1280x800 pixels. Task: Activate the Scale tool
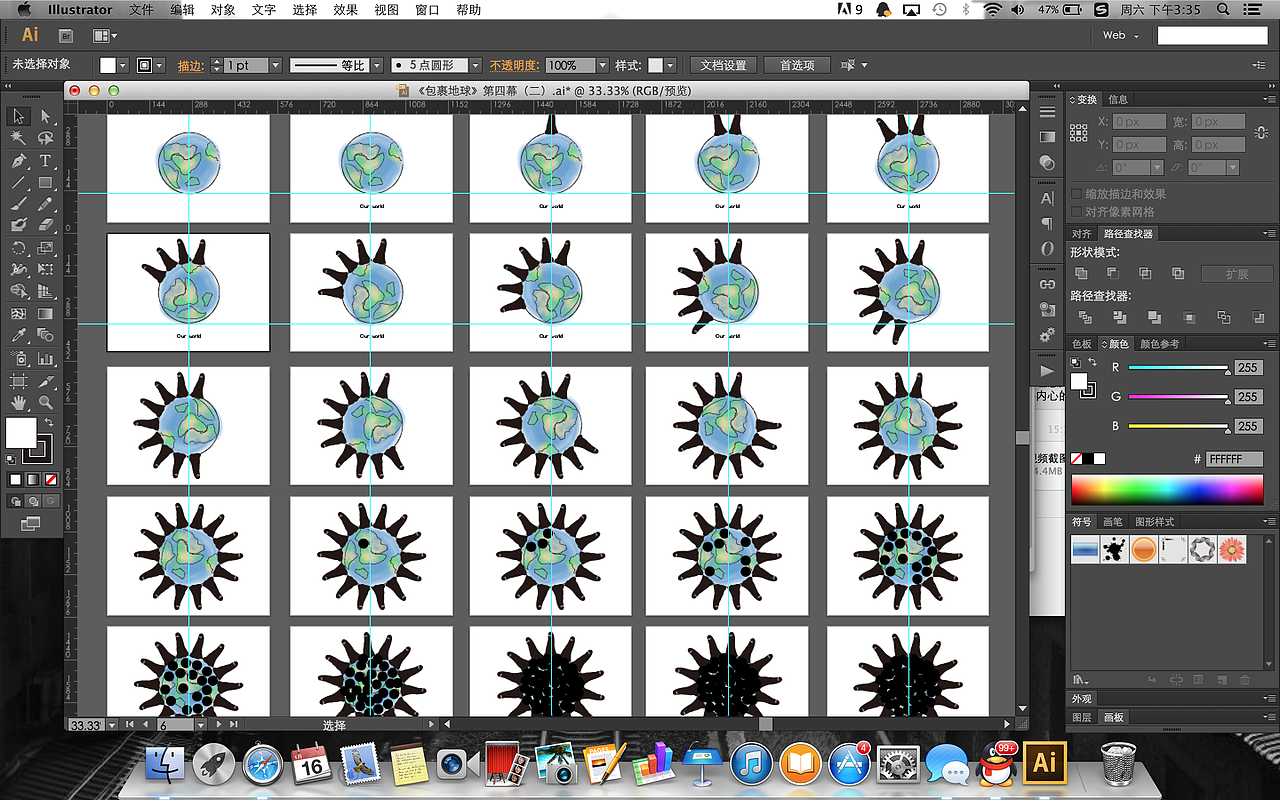click(45, 248)
